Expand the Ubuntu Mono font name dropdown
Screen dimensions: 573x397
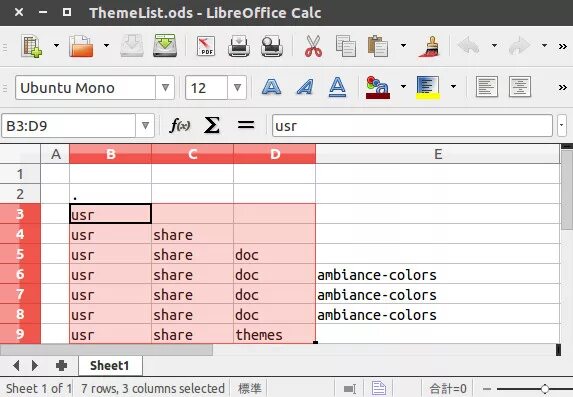tap(165, 87)
